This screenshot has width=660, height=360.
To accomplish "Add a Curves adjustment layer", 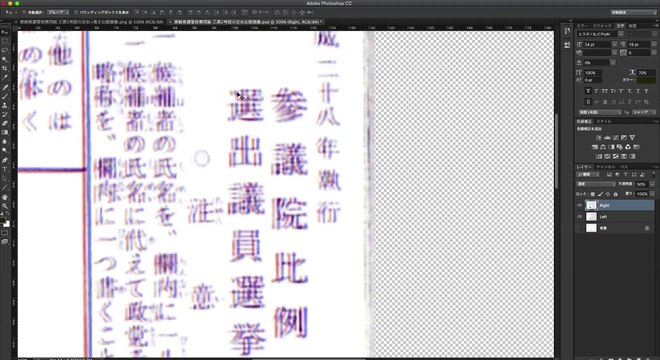I will click(x=615, y=138).
